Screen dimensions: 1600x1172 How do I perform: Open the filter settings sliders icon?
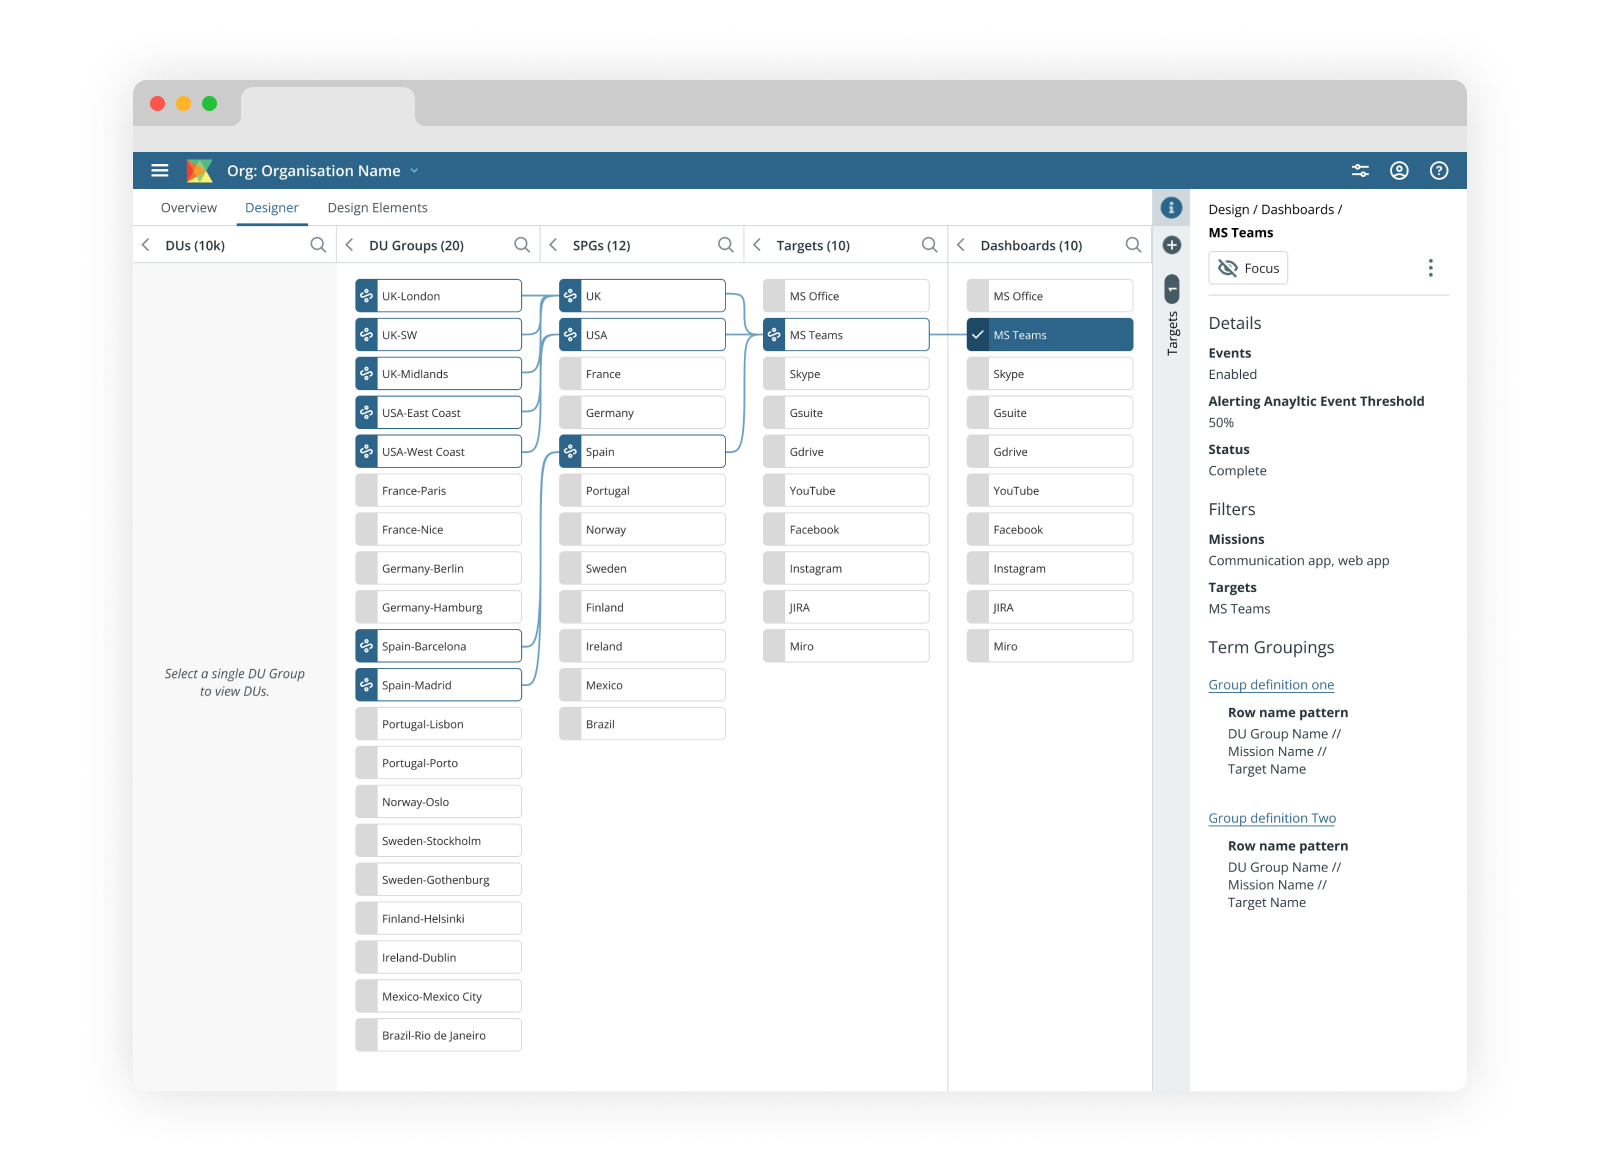coord(1360,171)
